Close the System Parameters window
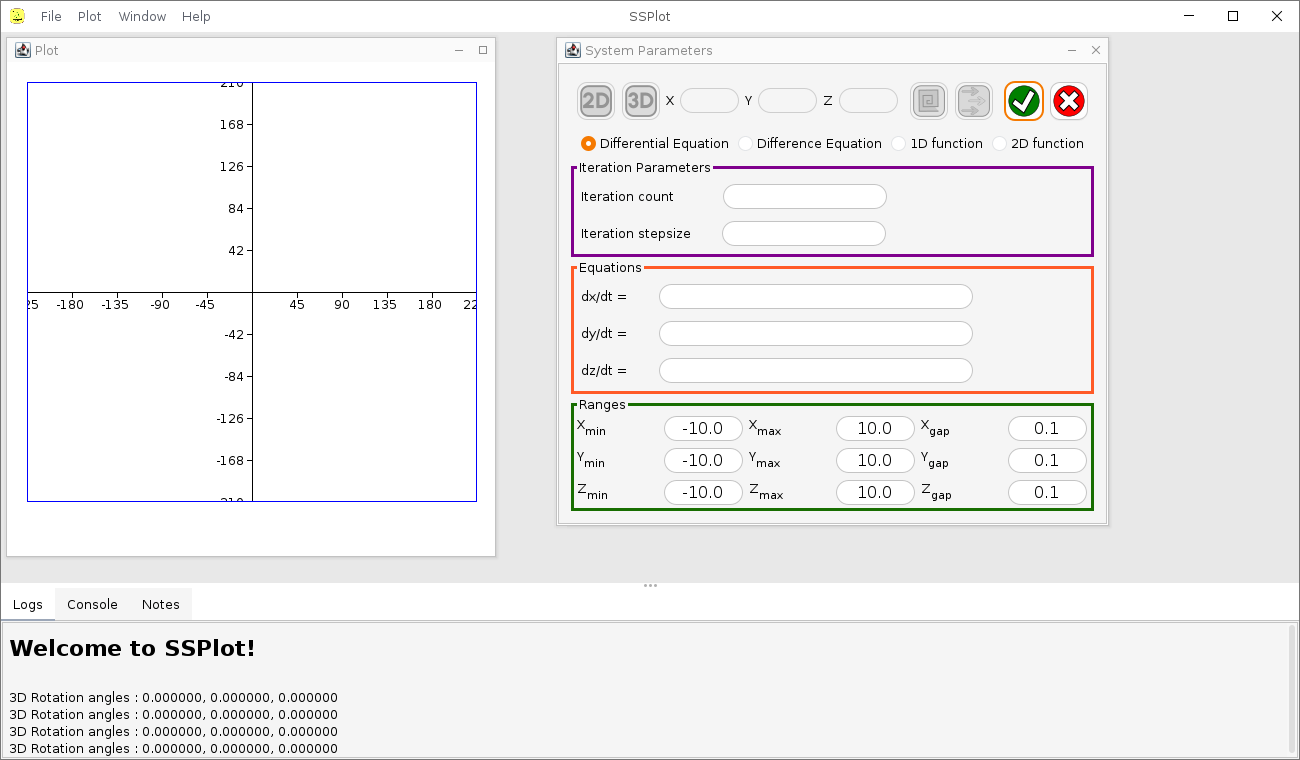The width and height of the screenshot is (1300, 760). click(x=1096, y=50)
